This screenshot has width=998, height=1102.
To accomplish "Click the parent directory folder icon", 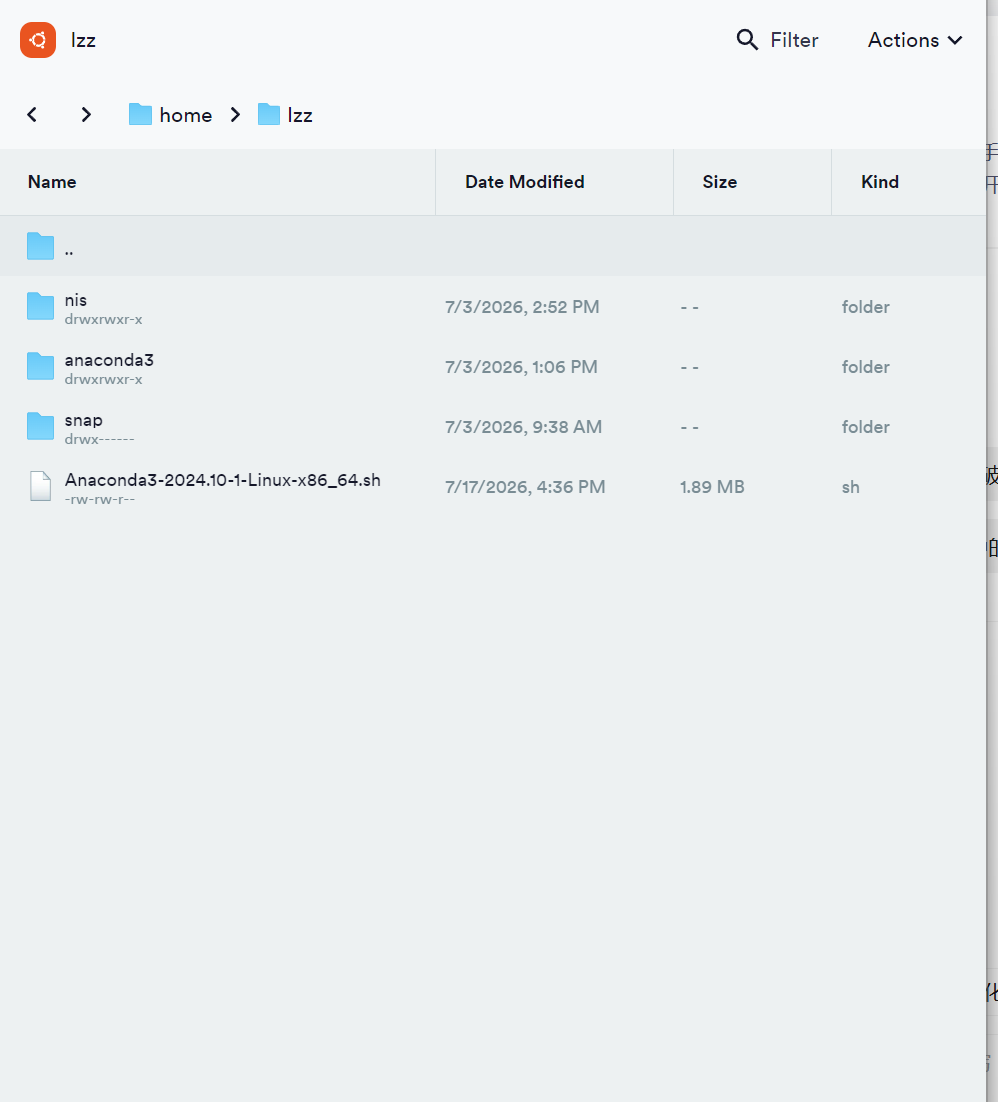I will point(41,247).
